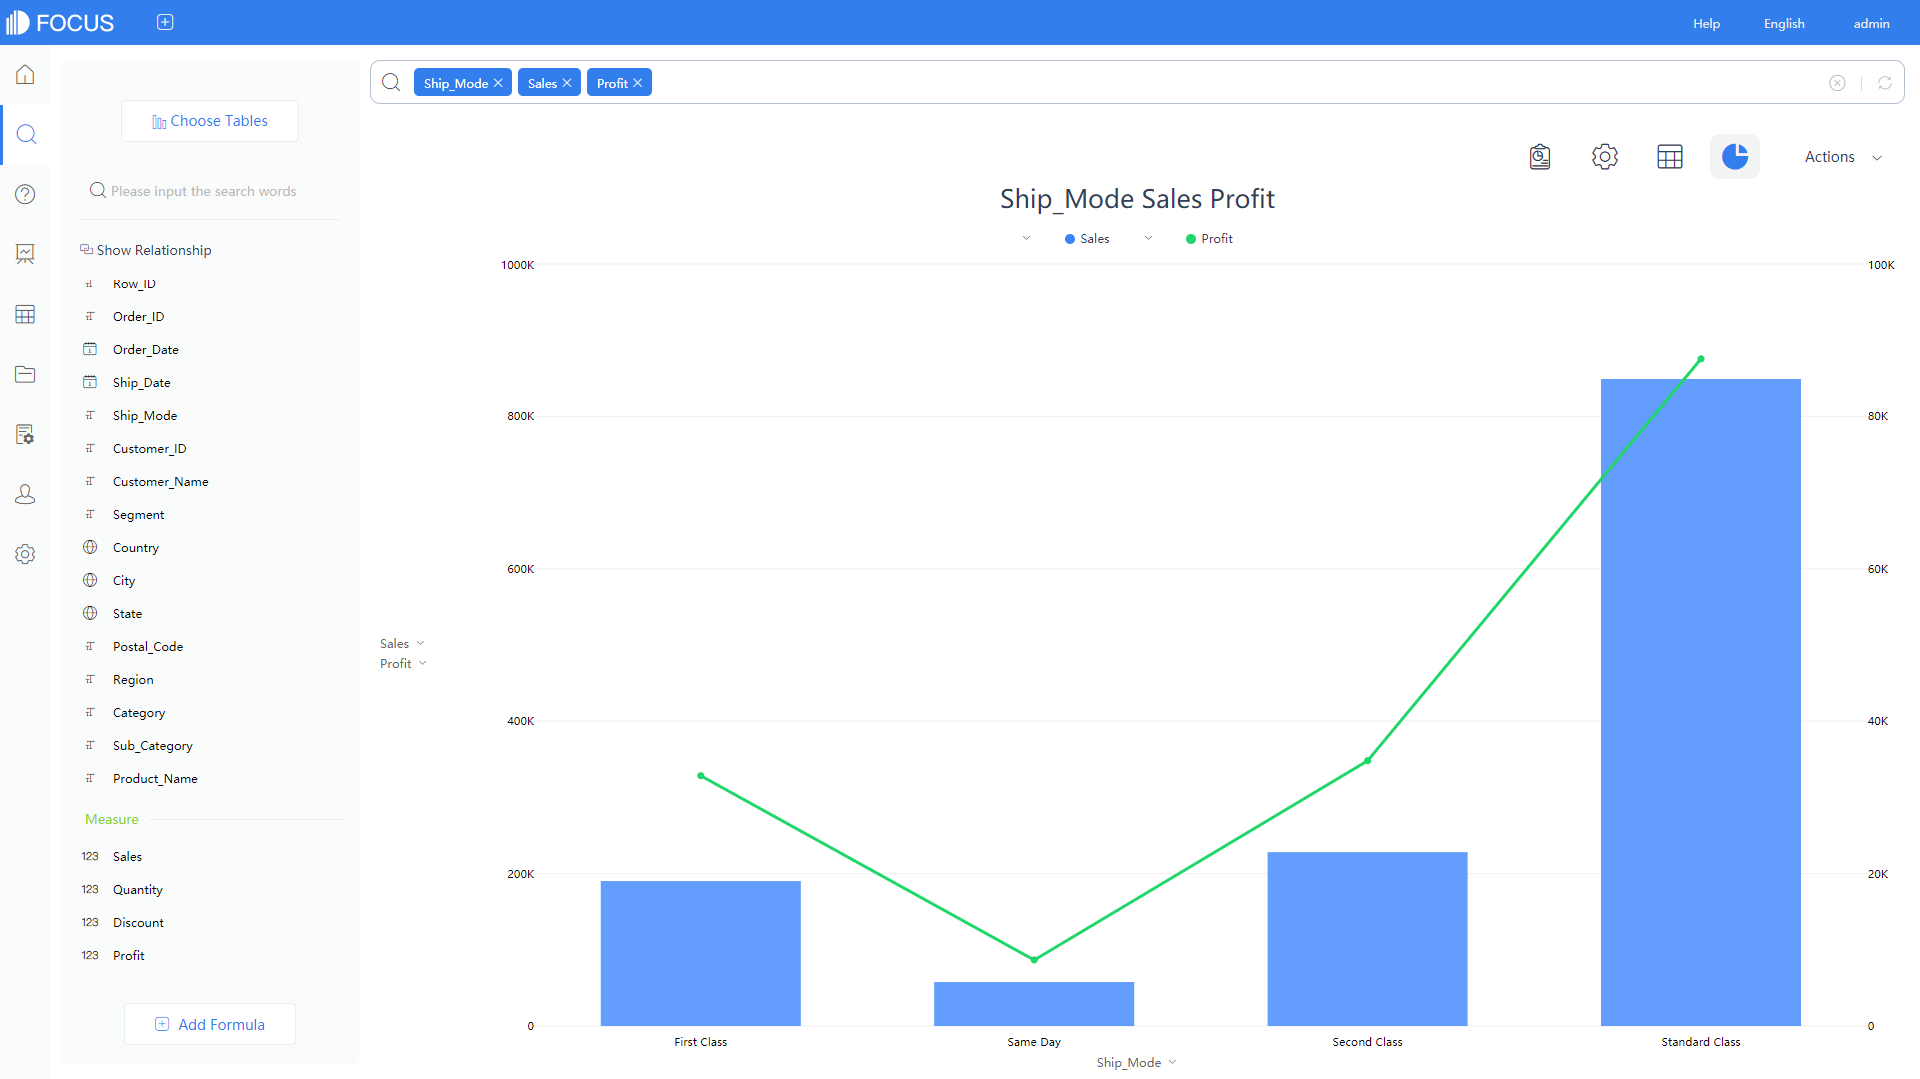Select the Quantity measure
The height and width of the screenshot is (1079, 1920).
138,889
